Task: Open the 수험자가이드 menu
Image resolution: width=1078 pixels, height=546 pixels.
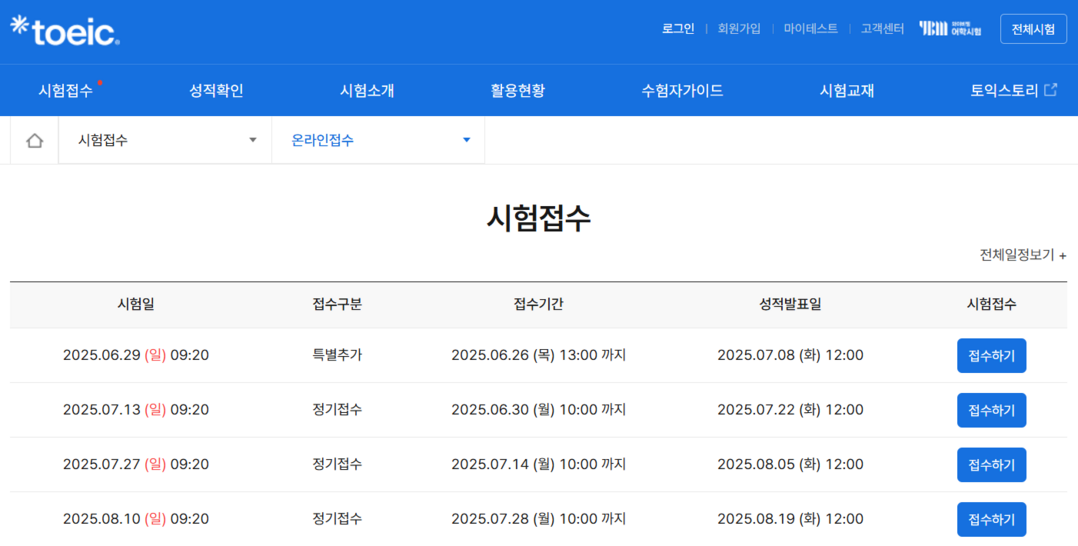Action: 682,91
